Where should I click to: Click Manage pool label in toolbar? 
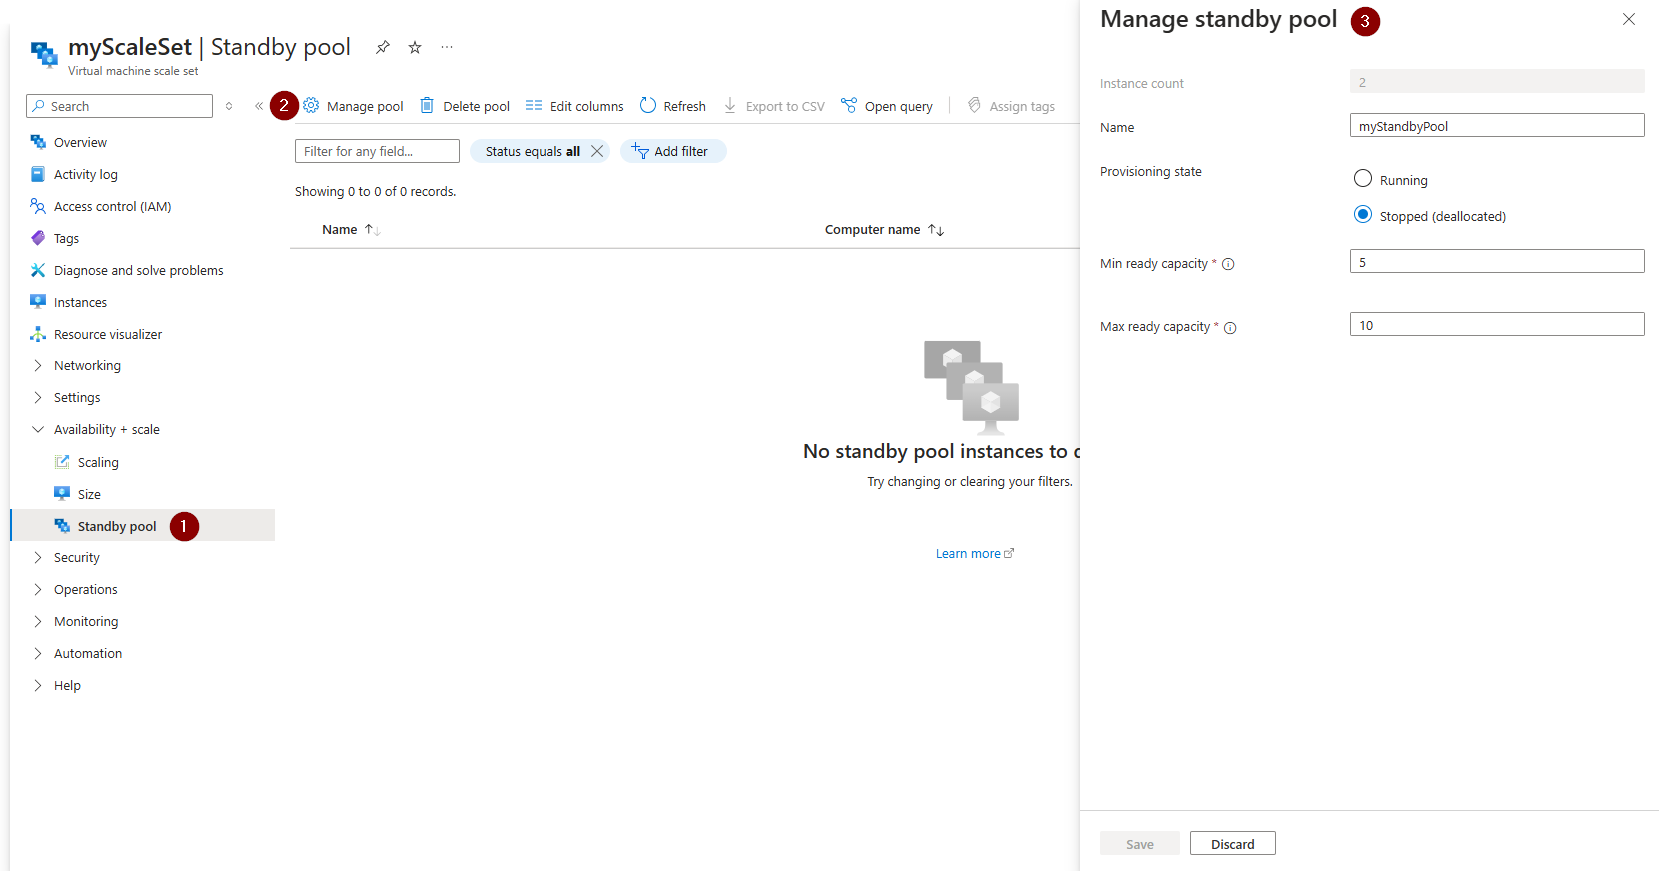(365, 106)
